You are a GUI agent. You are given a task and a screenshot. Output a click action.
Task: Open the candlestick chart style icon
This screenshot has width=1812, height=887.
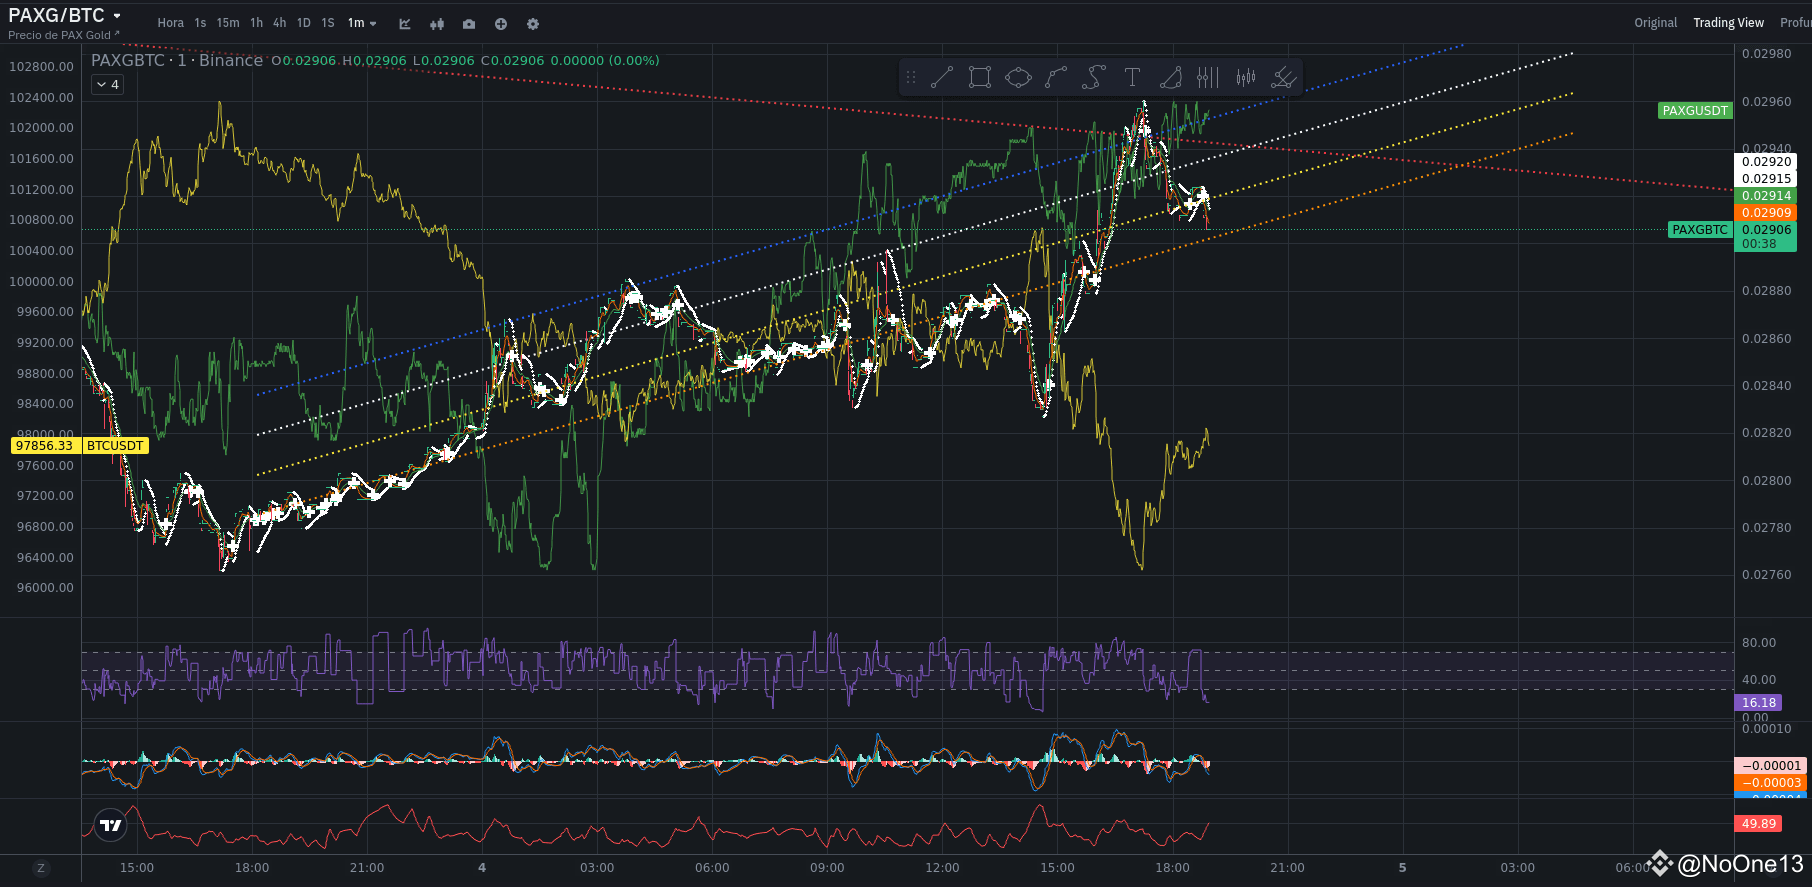click(437, 23)
